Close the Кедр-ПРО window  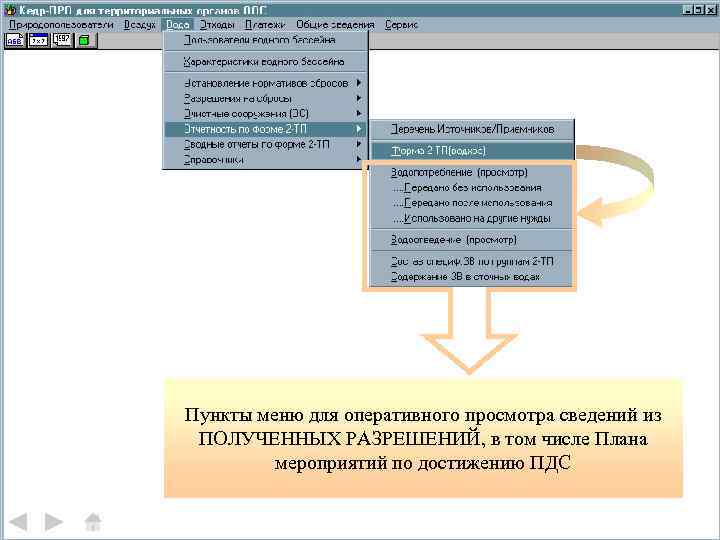(711, 10)
